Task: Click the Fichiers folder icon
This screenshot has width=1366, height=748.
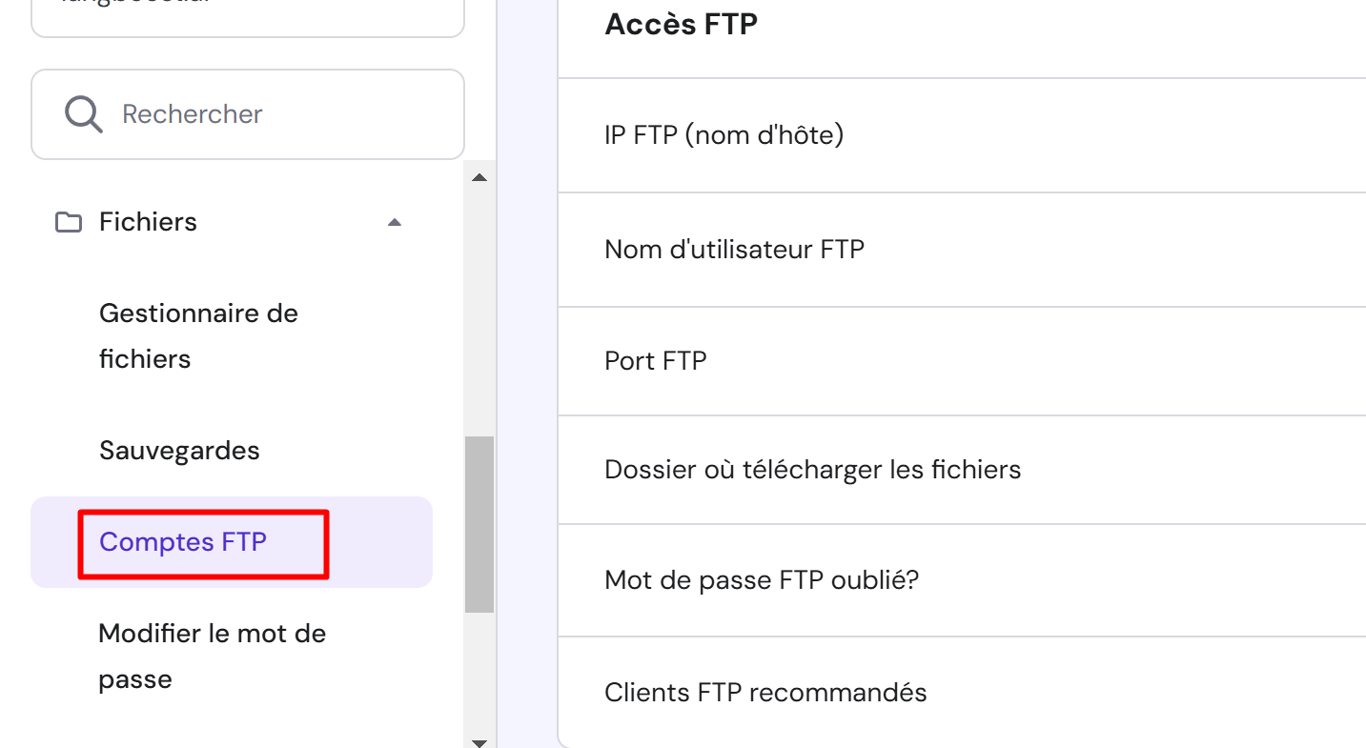Action: point(68,222)
